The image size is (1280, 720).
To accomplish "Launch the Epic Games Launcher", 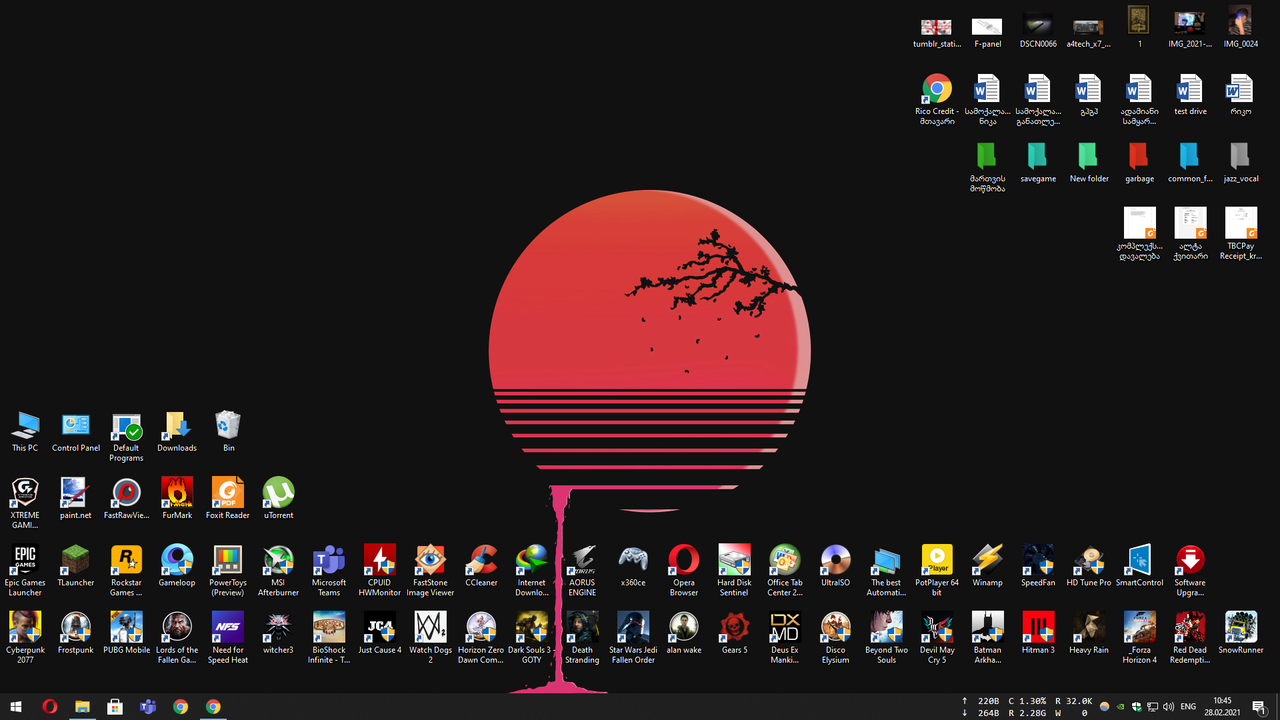I will pos(25,563).
